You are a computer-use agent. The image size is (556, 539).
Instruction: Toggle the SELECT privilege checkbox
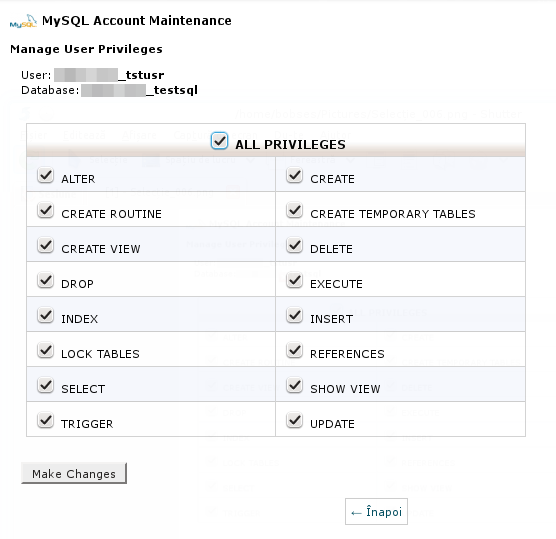46,385
